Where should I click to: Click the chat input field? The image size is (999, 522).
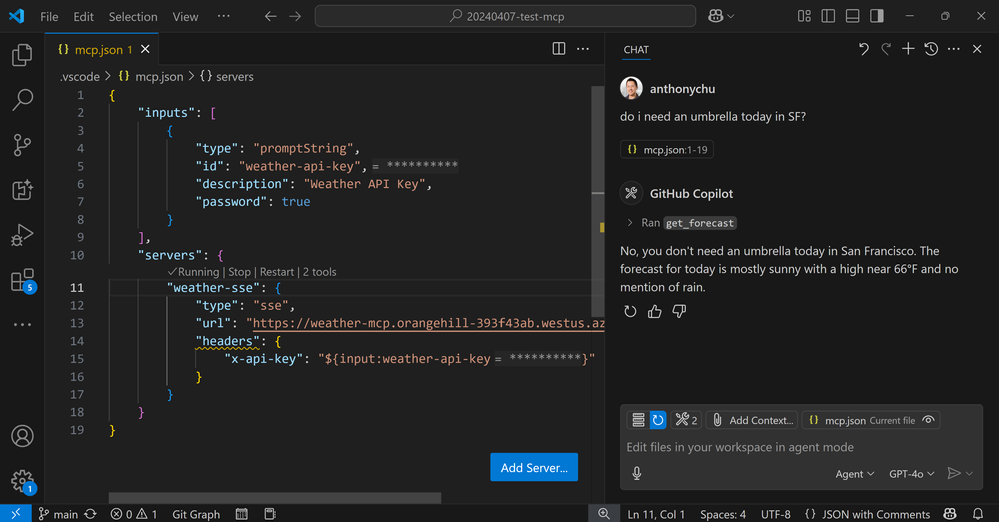tap(800, 447)
